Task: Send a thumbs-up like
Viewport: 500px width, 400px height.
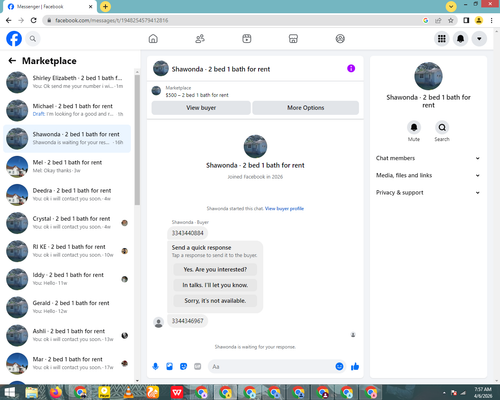Action: tap(355, 367)
